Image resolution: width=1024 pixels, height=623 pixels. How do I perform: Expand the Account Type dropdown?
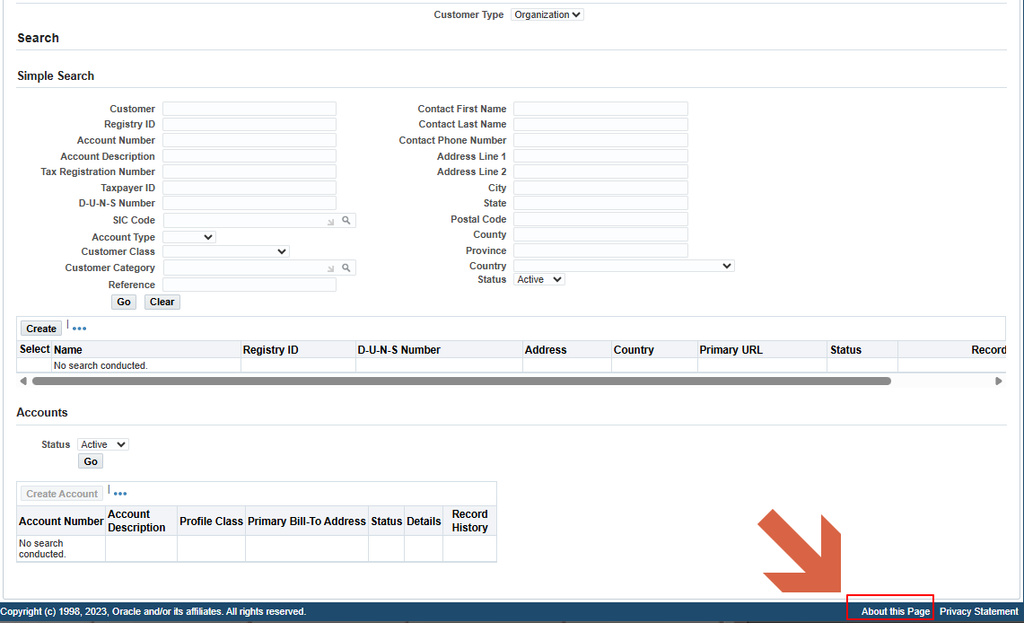pos(189,237)
